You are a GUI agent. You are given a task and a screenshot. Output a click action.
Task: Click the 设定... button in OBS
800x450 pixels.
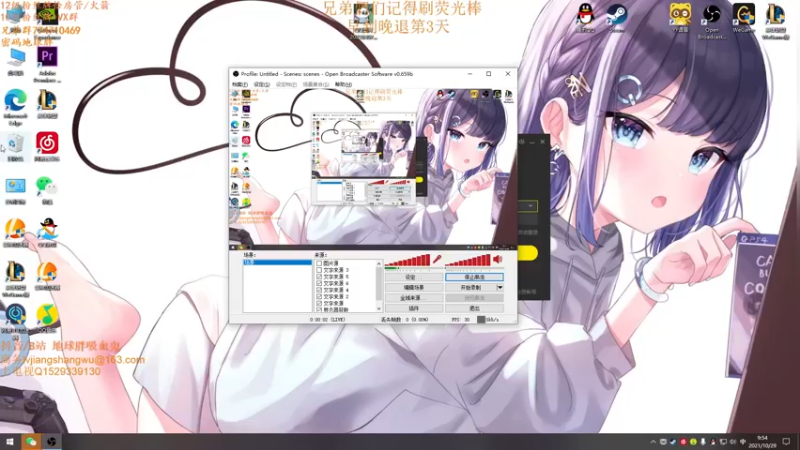(x=414, y=277)
